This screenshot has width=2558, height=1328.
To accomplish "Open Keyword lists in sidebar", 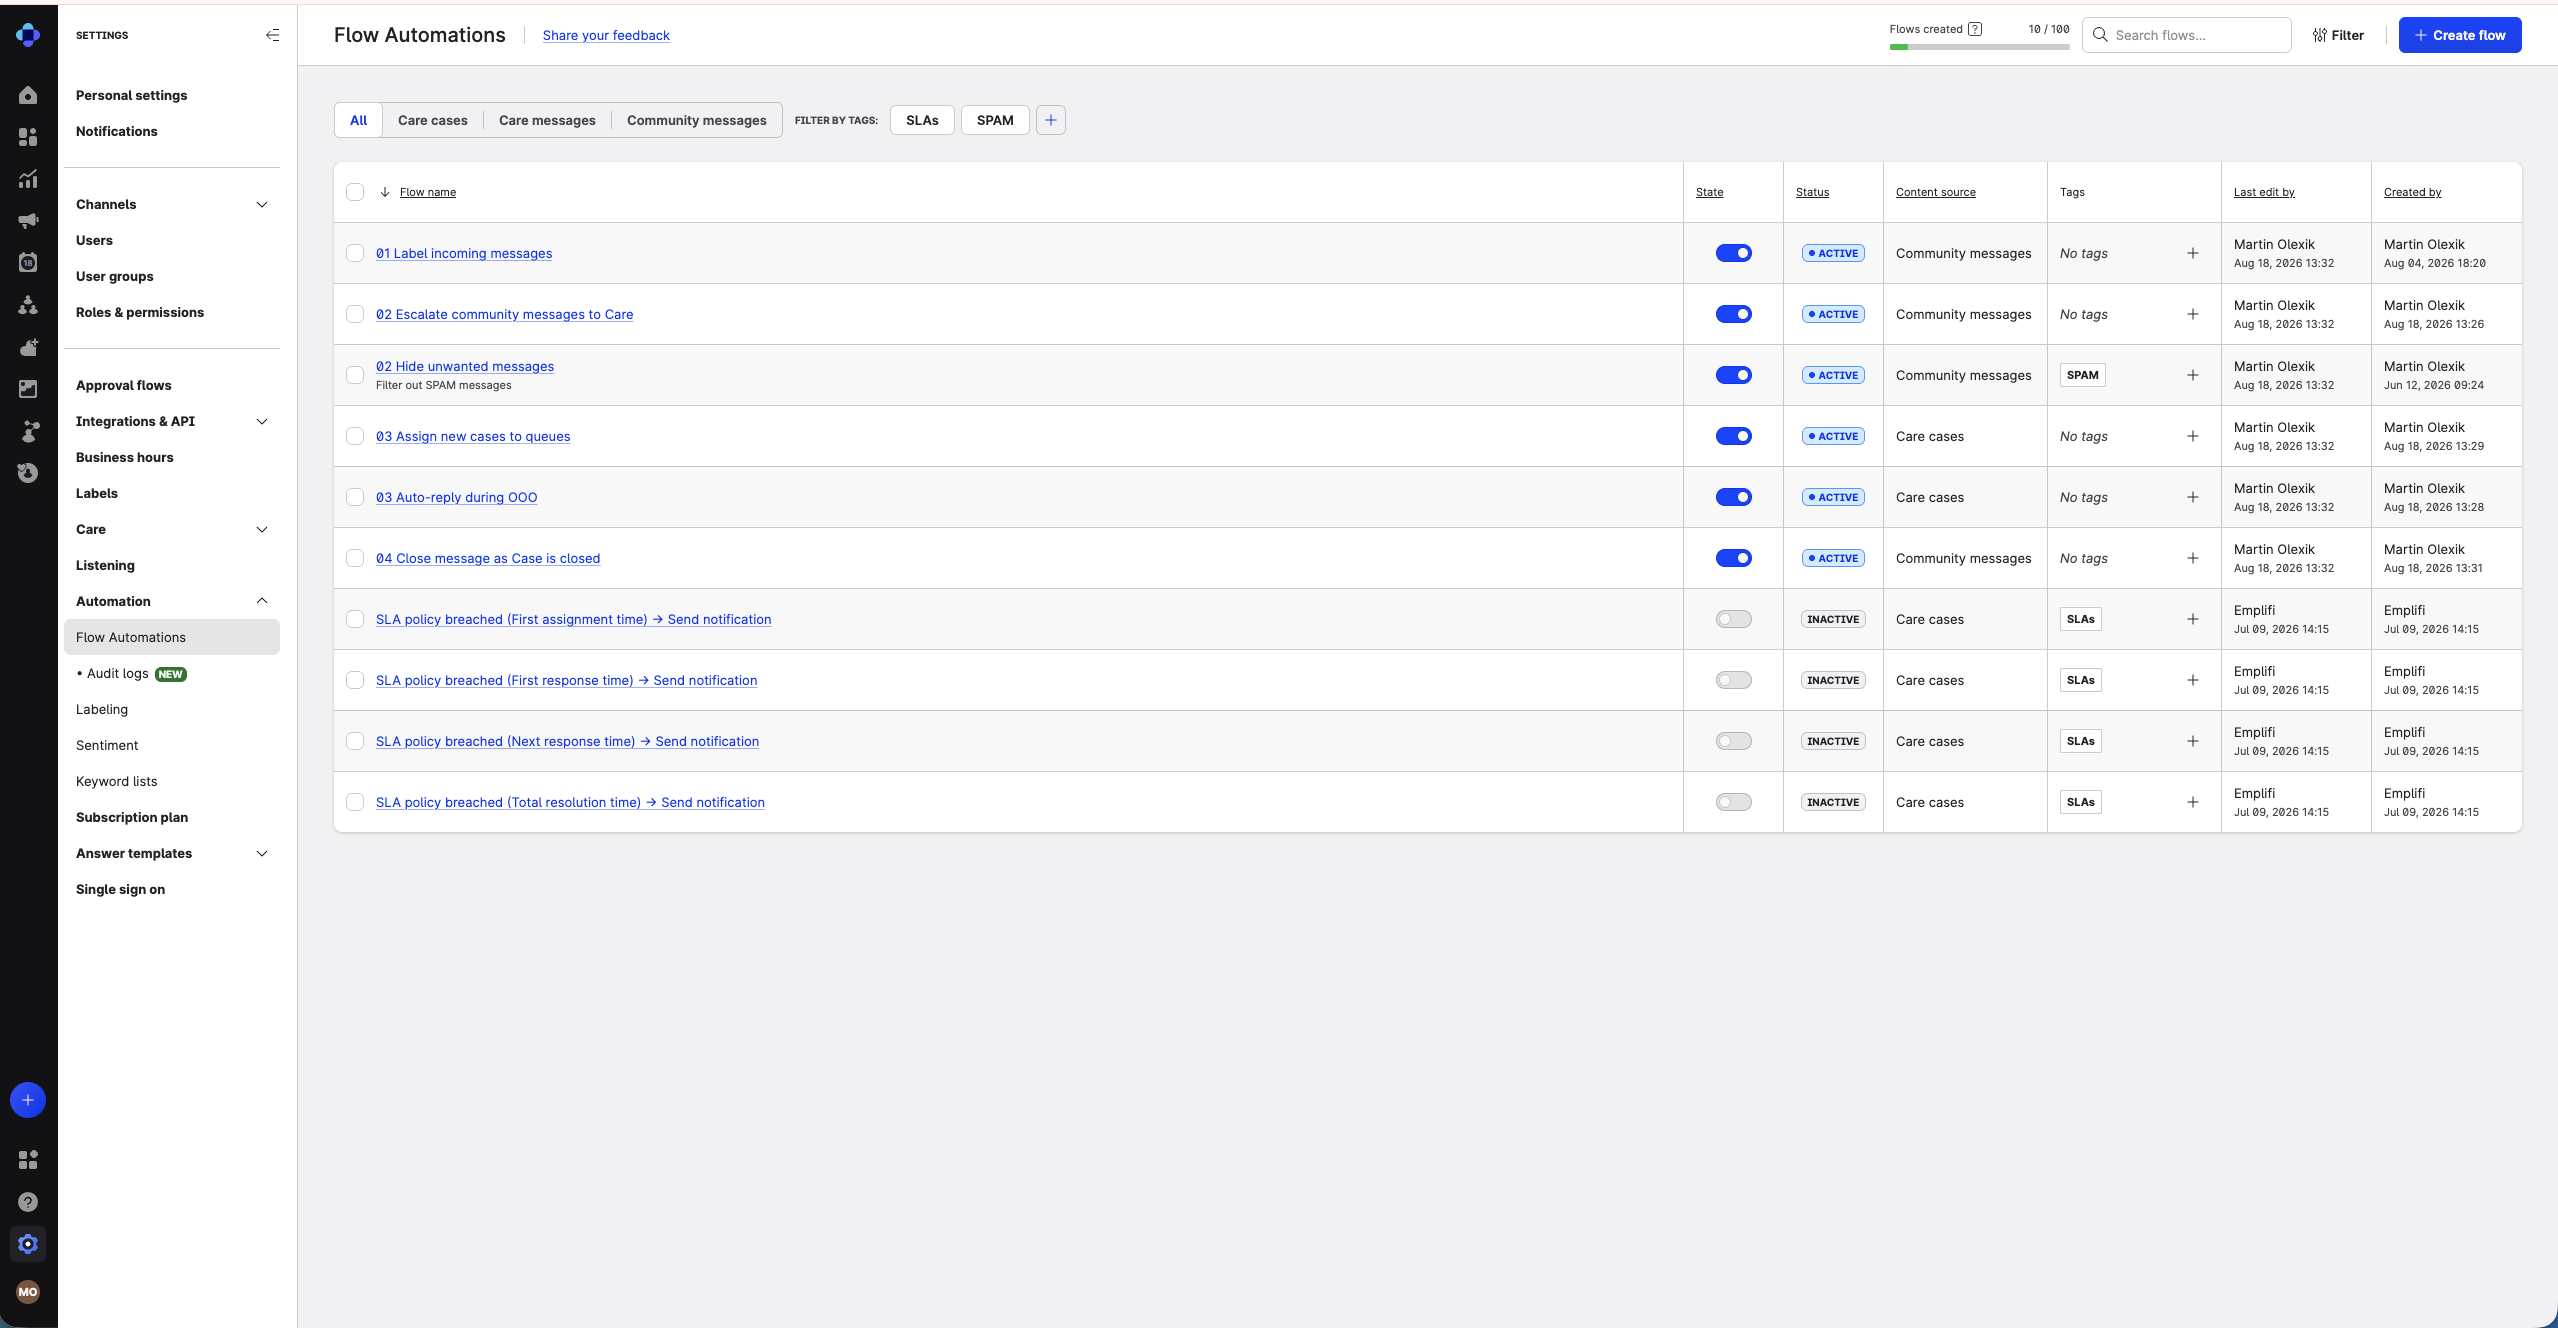I will [117, 781].
